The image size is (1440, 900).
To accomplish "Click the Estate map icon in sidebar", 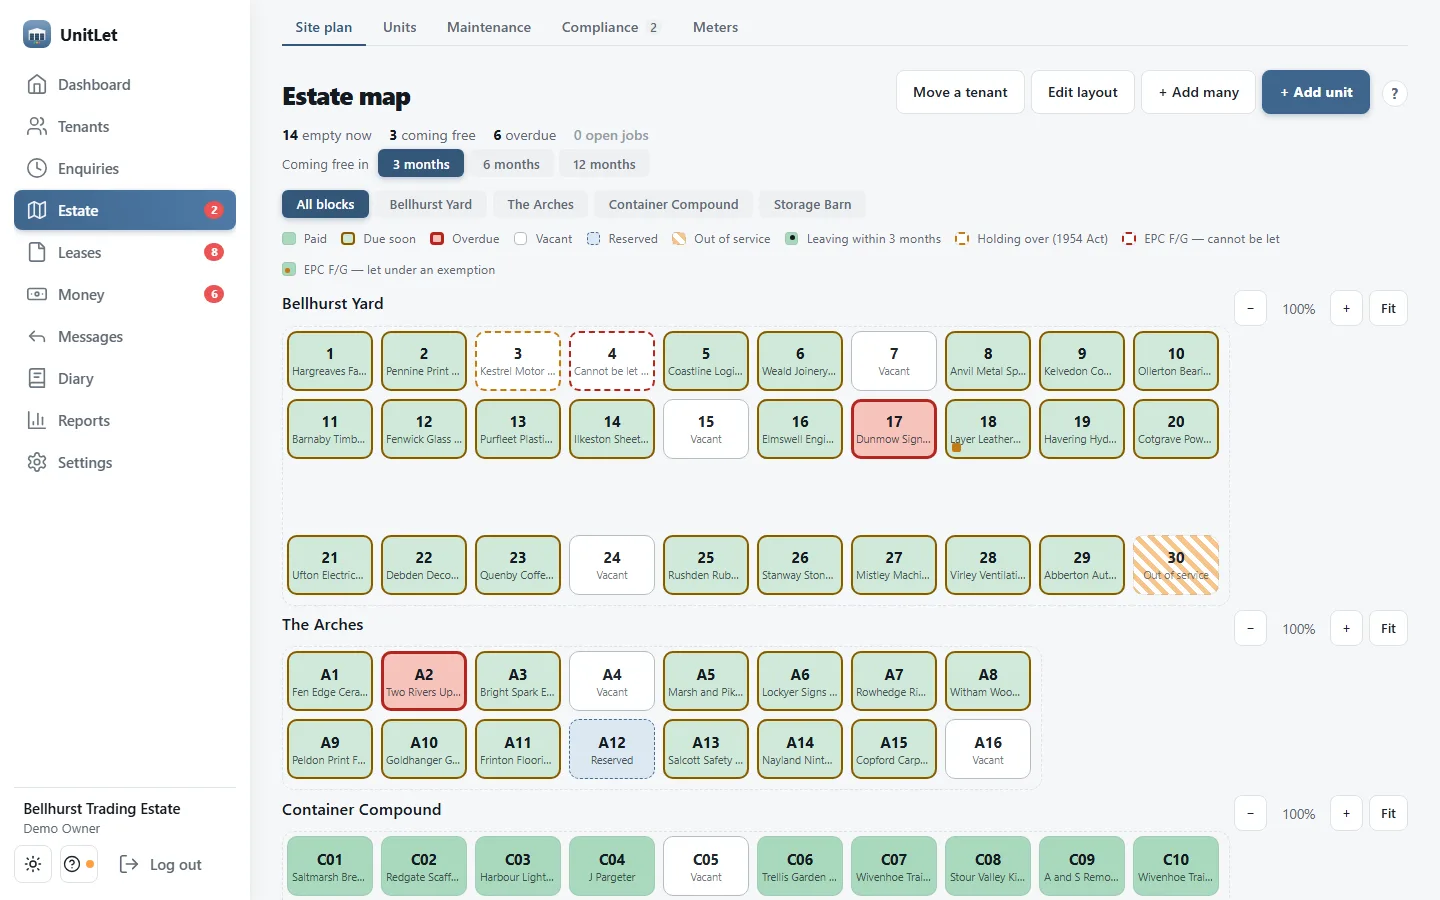I will pyautogui.click(x=37, y=211).
